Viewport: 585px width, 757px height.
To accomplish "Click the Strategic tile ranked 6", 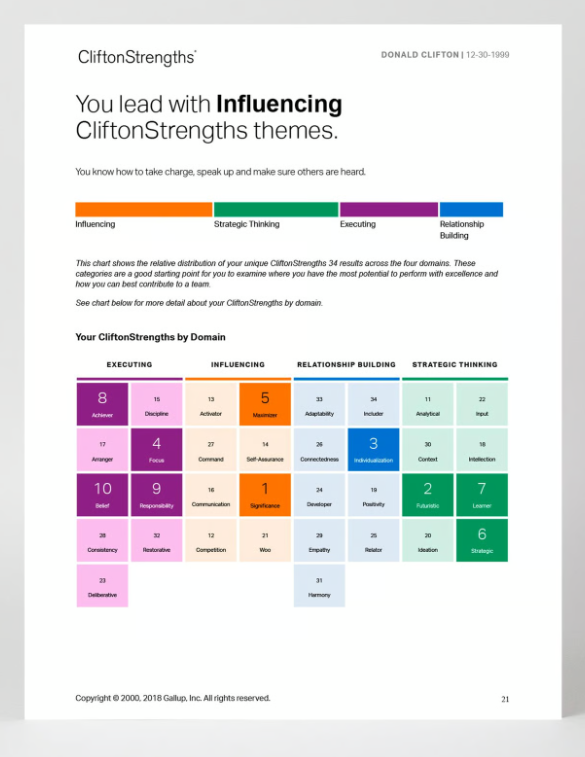I will pos(482,540).
